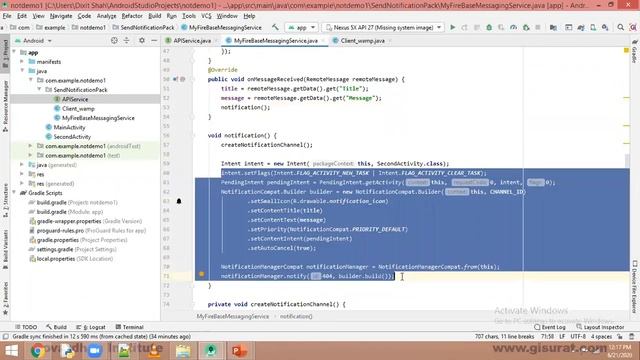The width and height of the screenshot is (640, 360).
Task: Click the editor vertical scrollbar thumb
Action: (x=627, y=161)
